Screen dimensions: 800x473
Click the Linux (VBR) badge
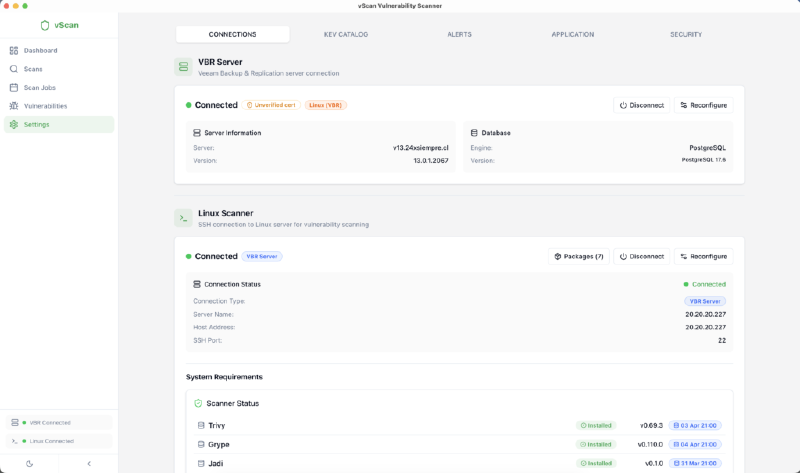(x=326, y=105)
